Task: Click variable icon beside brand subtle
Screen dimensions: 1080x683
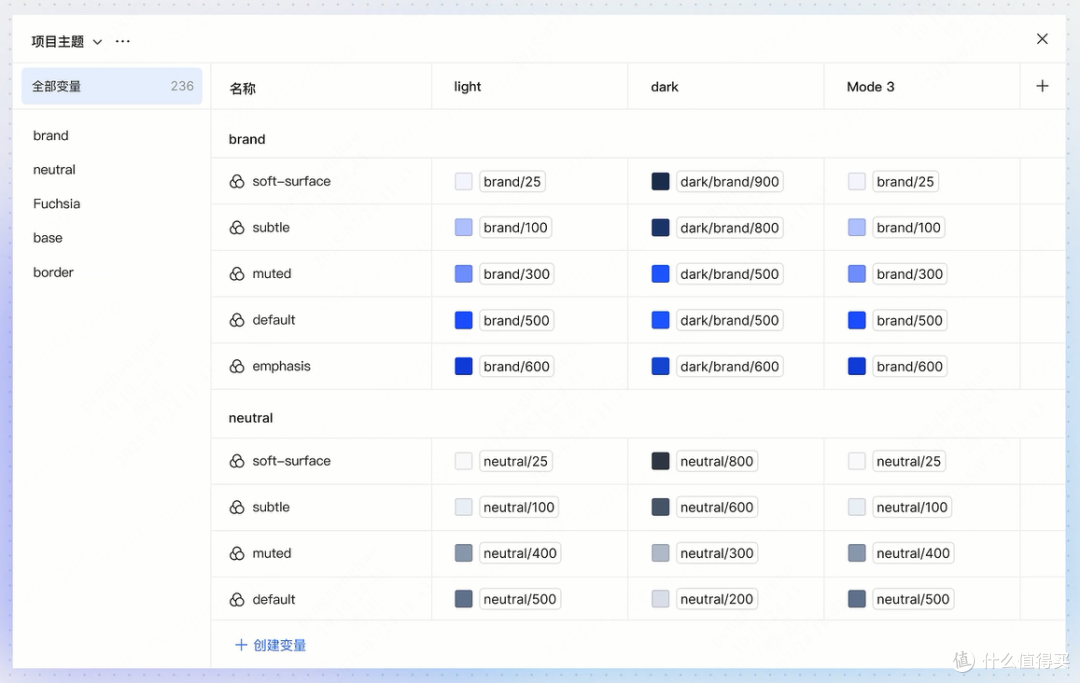Action: pos(237,228)
